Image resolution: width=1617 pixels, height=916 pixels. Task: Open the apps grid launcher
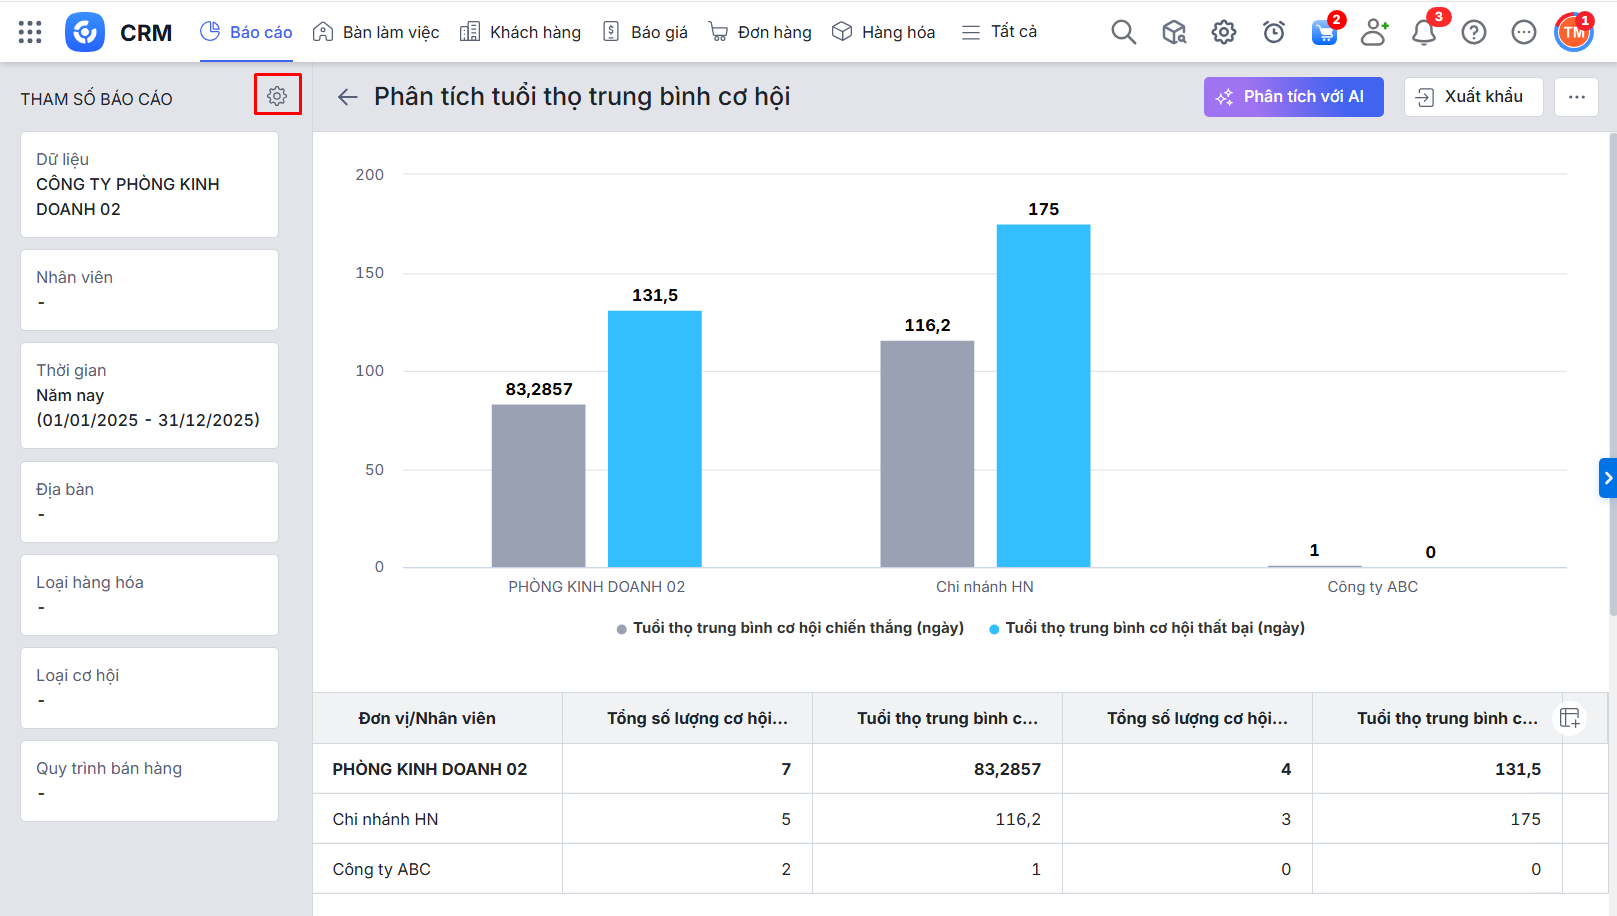point(30,32)
